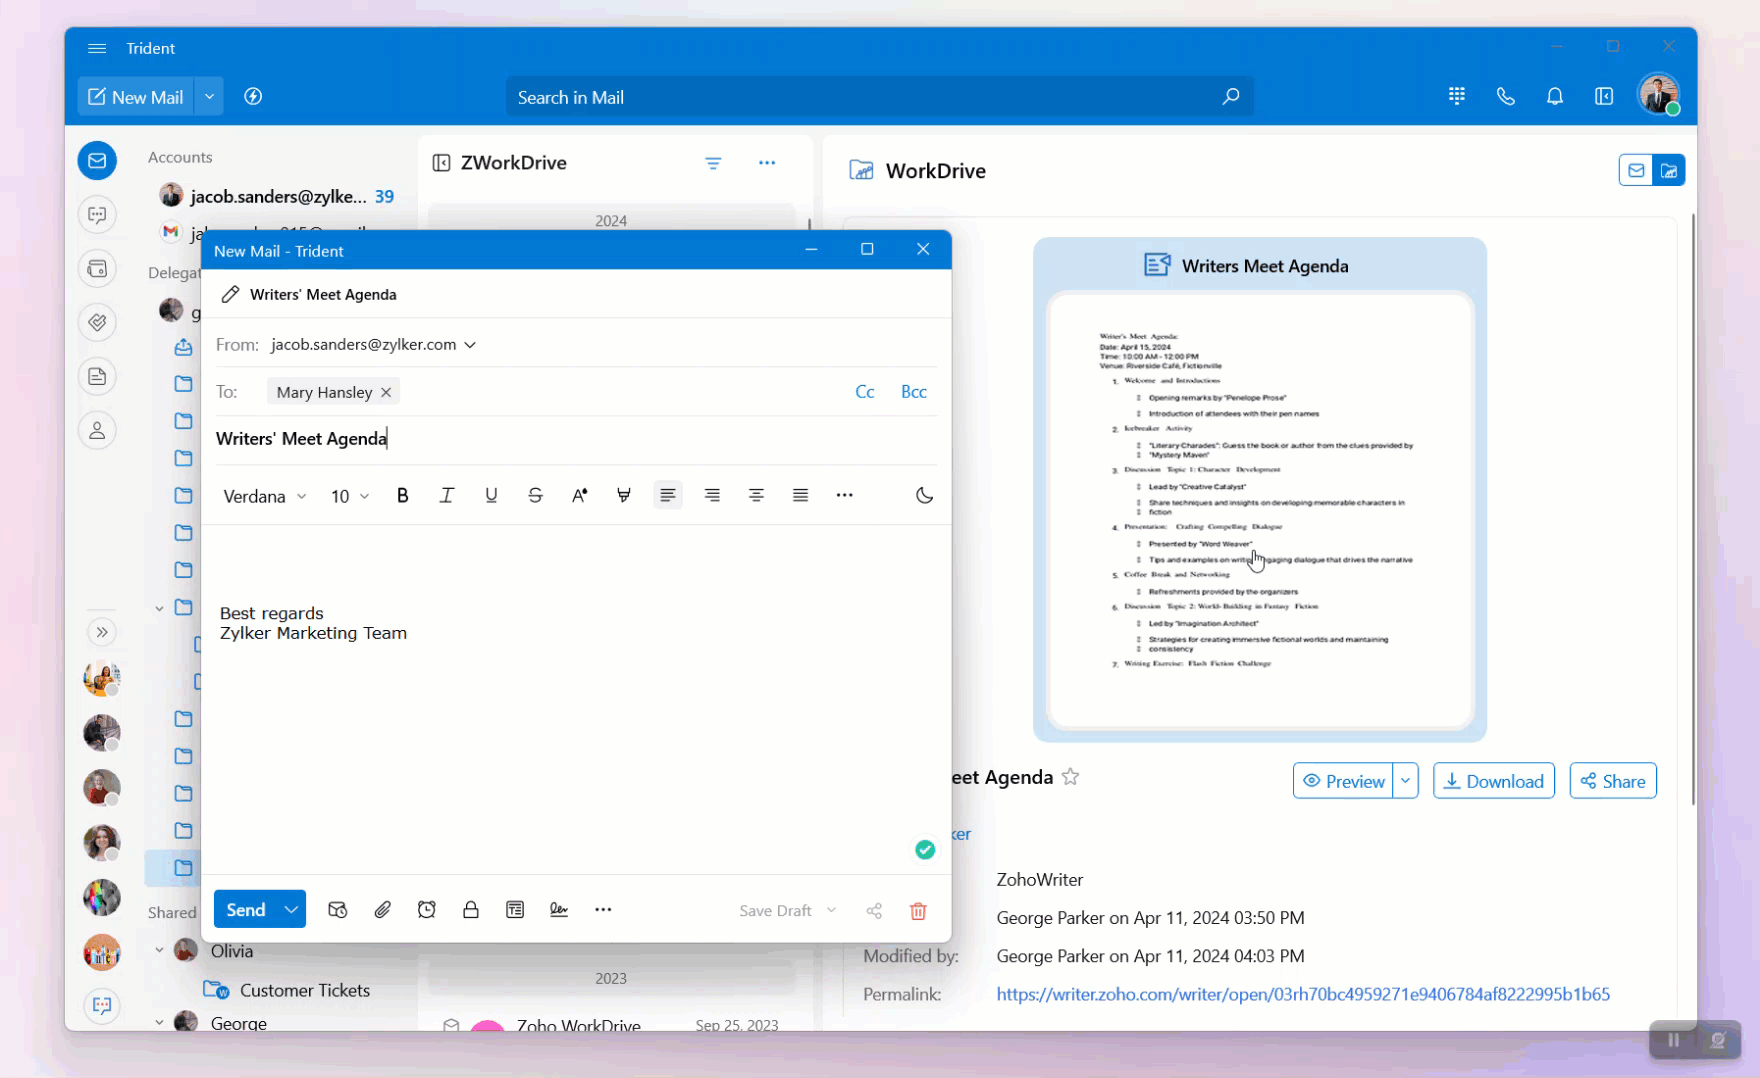Toggle bold formatting

click(403, 496)
